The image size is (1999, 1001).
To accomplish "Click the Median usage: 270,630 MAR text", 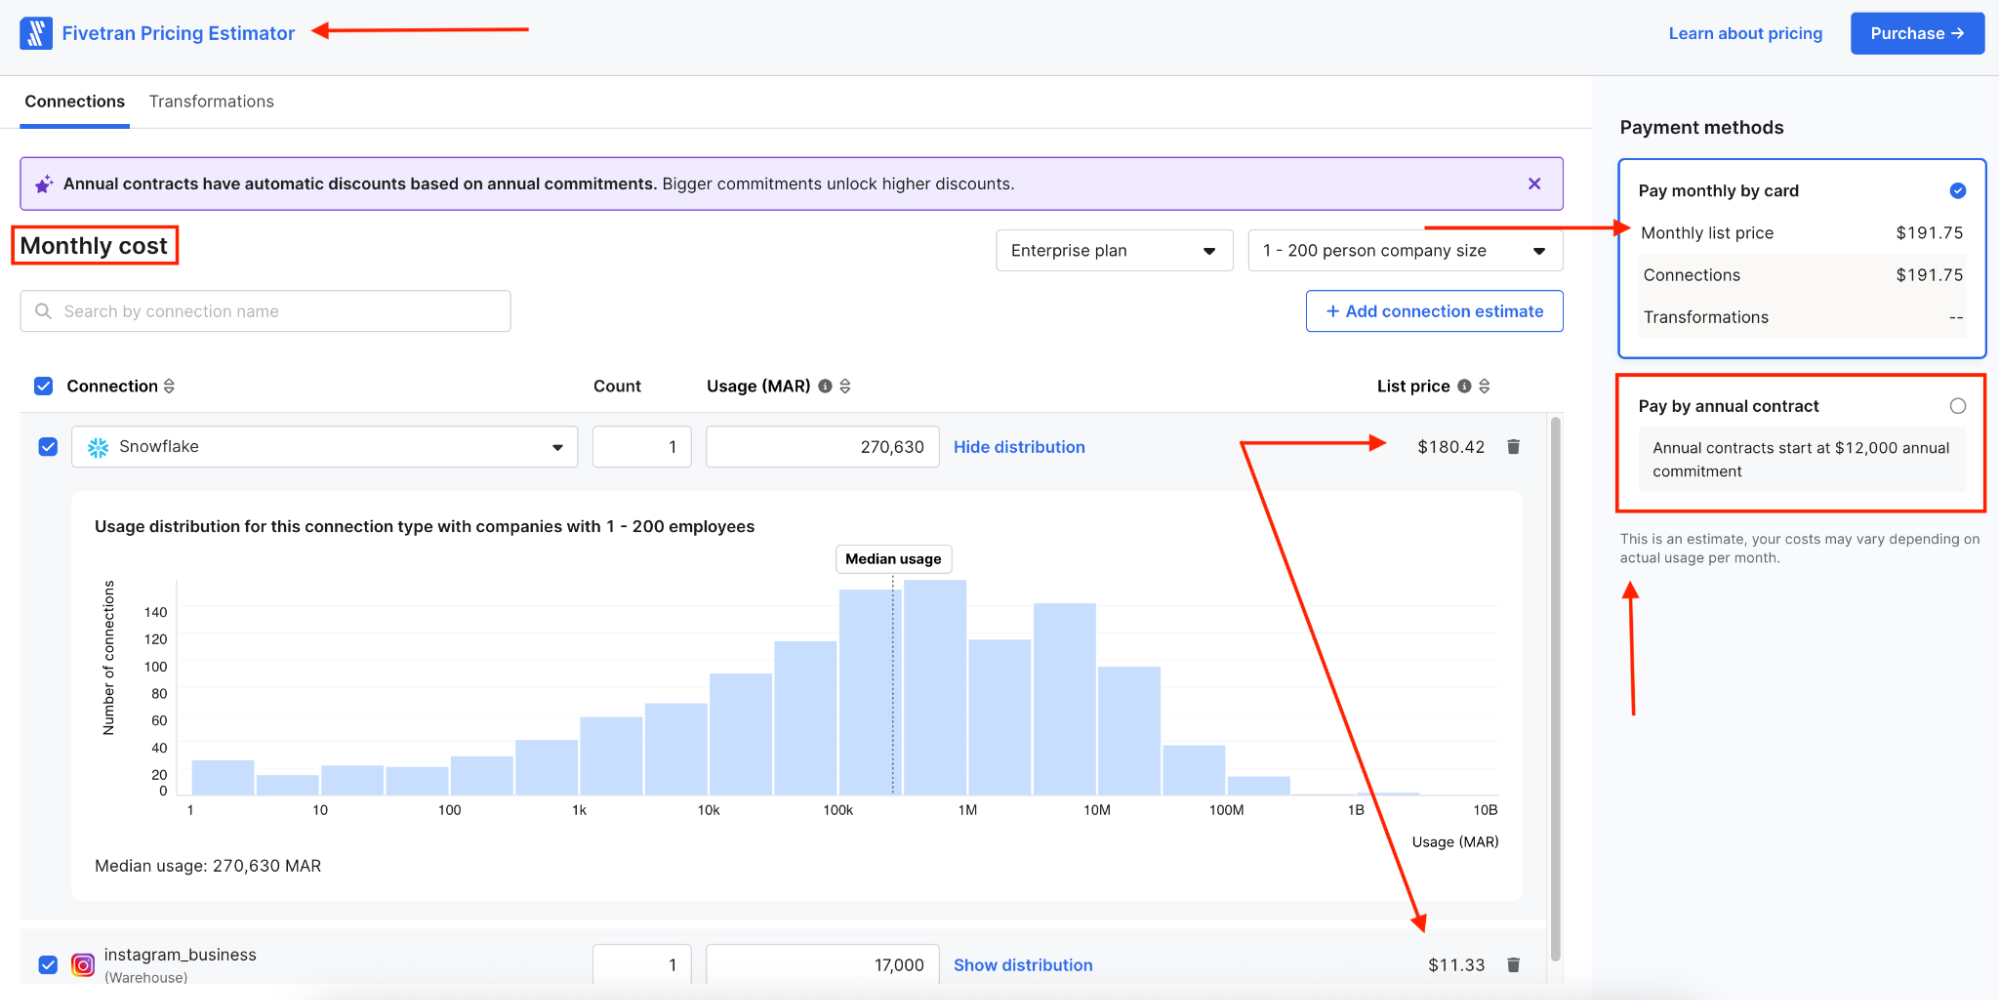I will (x=208, y=866).
